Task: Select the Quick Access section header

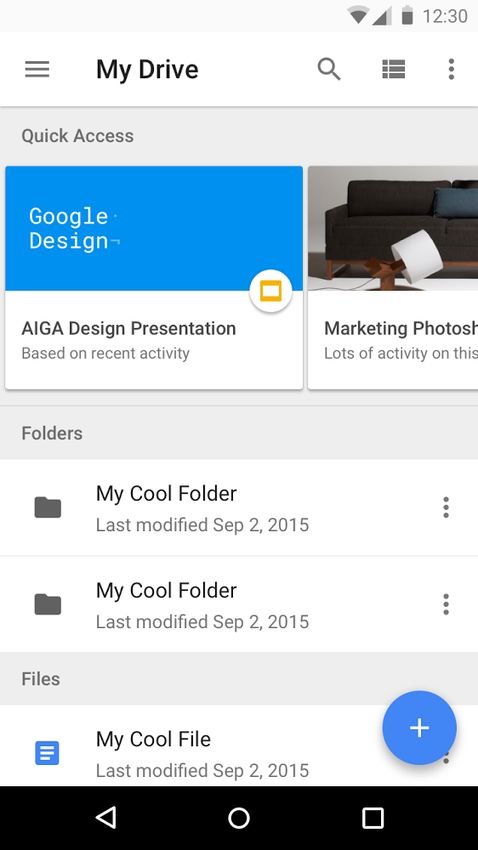Action: coord(77,136)
